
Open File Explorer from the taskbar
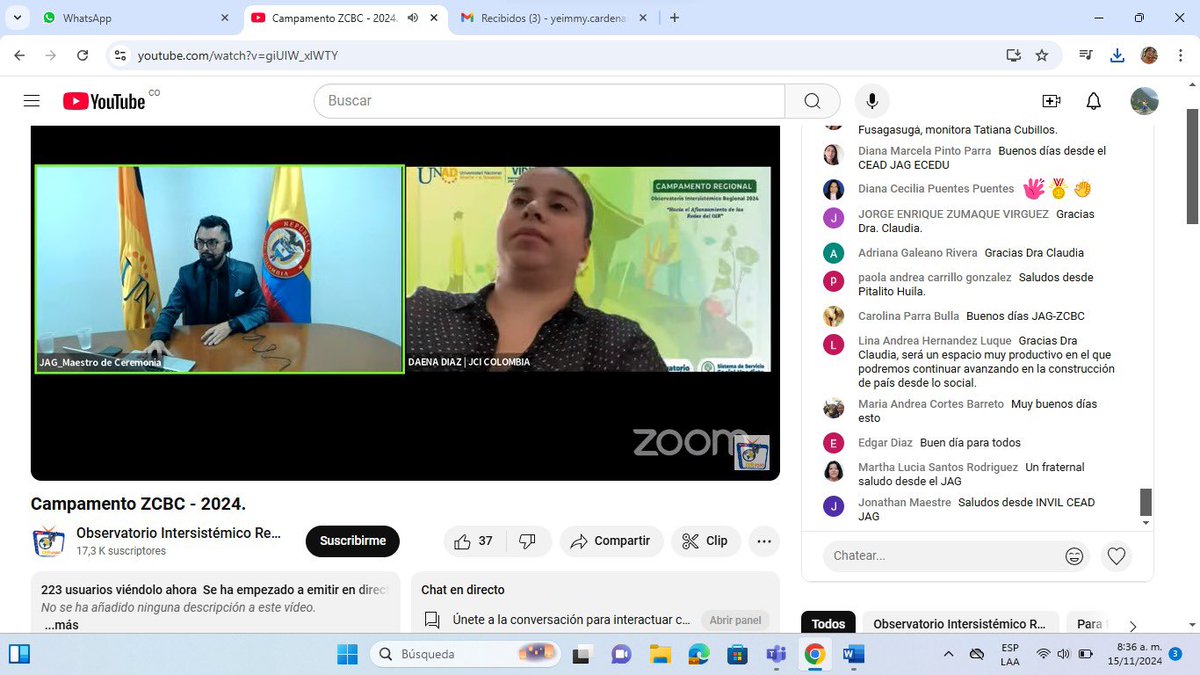click(660, 654)
